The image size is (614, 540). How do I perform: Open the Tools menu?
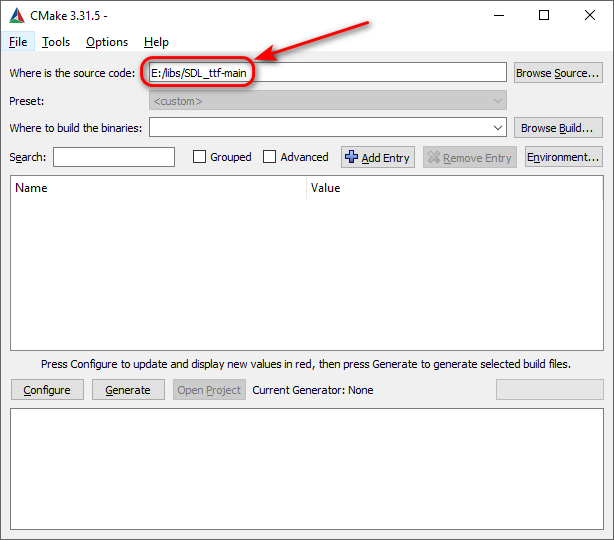56,42
